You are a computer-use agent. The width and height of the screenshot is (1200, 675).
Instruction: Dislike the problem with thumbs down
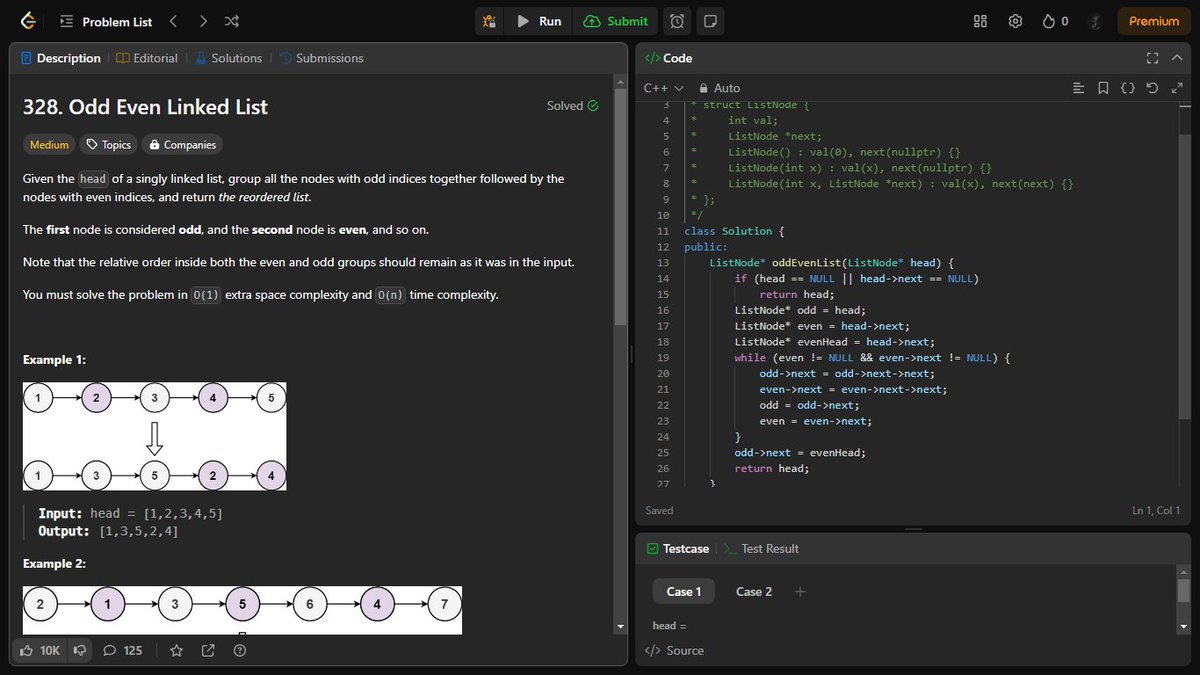[x=80, y=650]
